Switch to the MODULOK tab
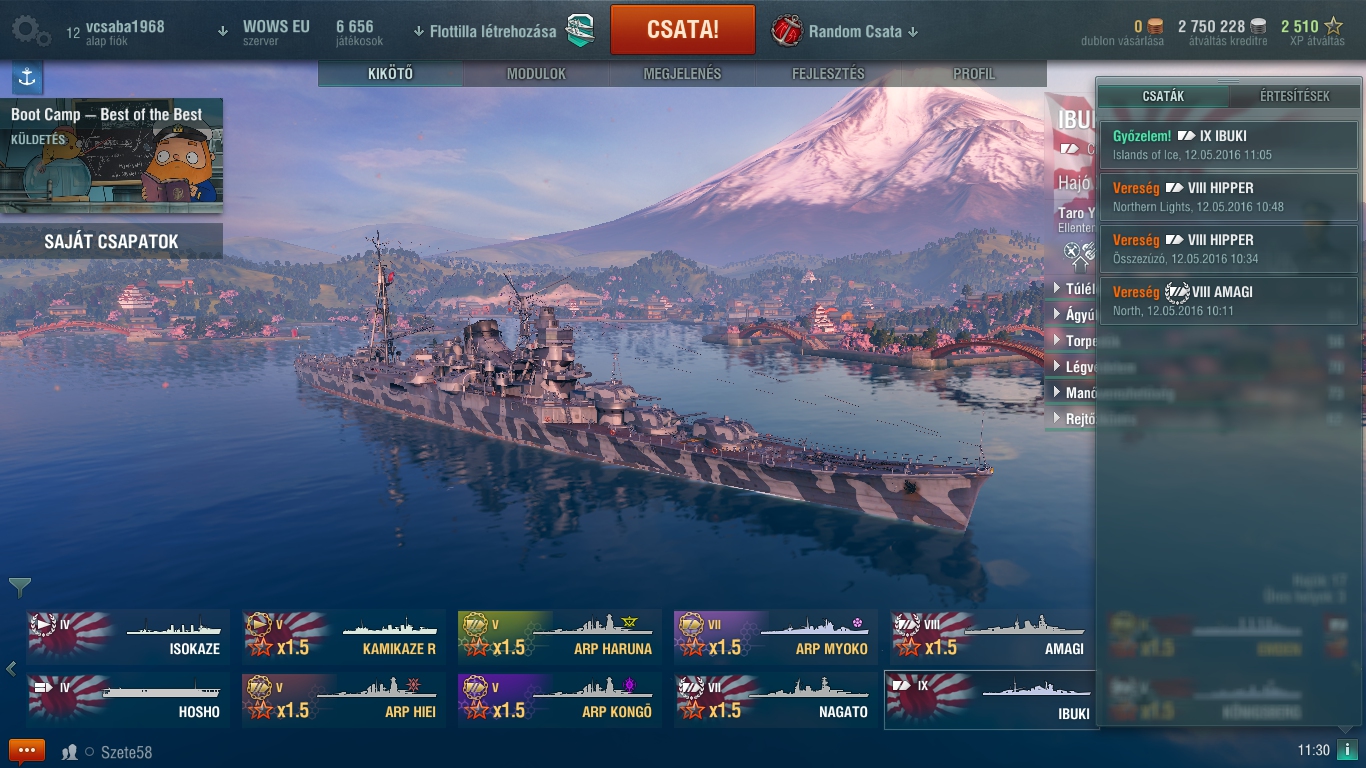Screen dimensions: 1366x768 click(x=536, y=74)
